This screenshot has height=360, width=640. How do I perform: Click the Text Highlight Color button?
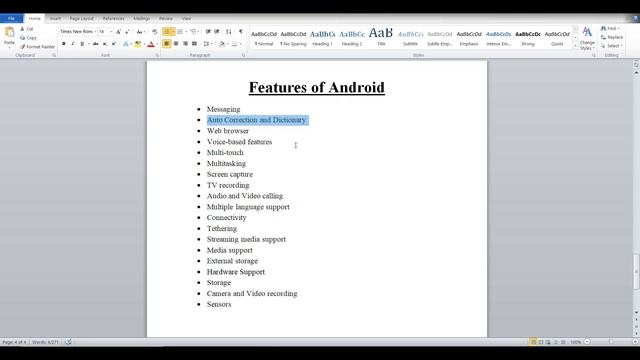click(138, 44)
